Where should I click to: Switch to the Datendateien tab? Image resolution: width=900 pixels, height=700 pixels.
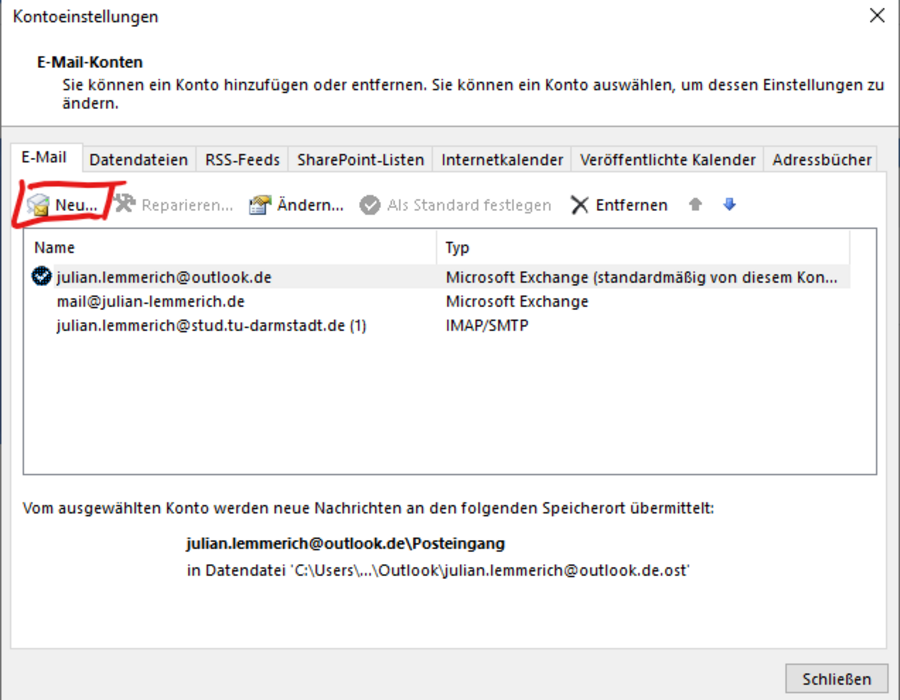(139, 160)
